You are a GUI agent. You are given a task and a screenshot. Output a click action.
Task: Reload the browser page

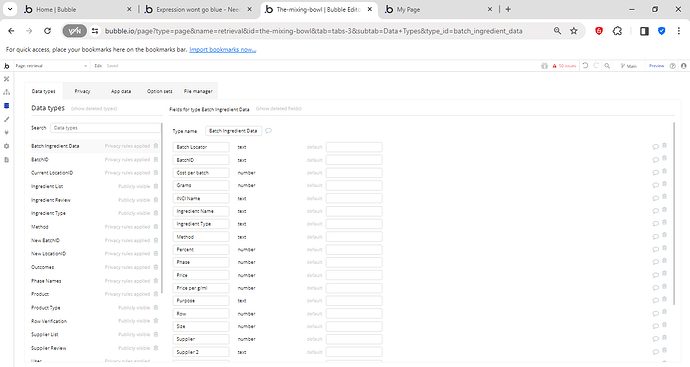[x=48, y=31]
